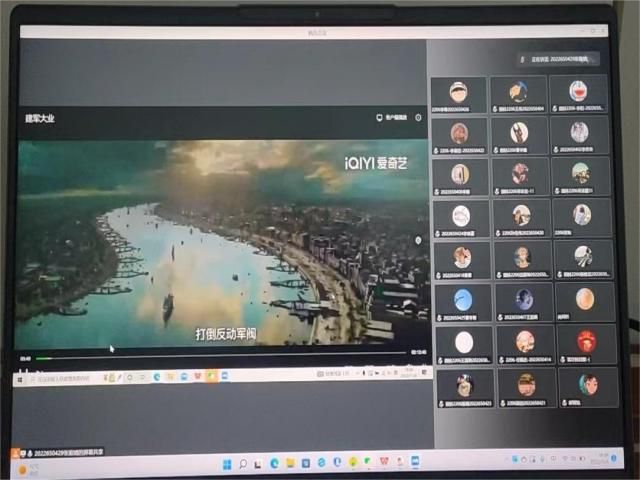
Task: Click the round icon right of 客户端播放
Action: 418,117
